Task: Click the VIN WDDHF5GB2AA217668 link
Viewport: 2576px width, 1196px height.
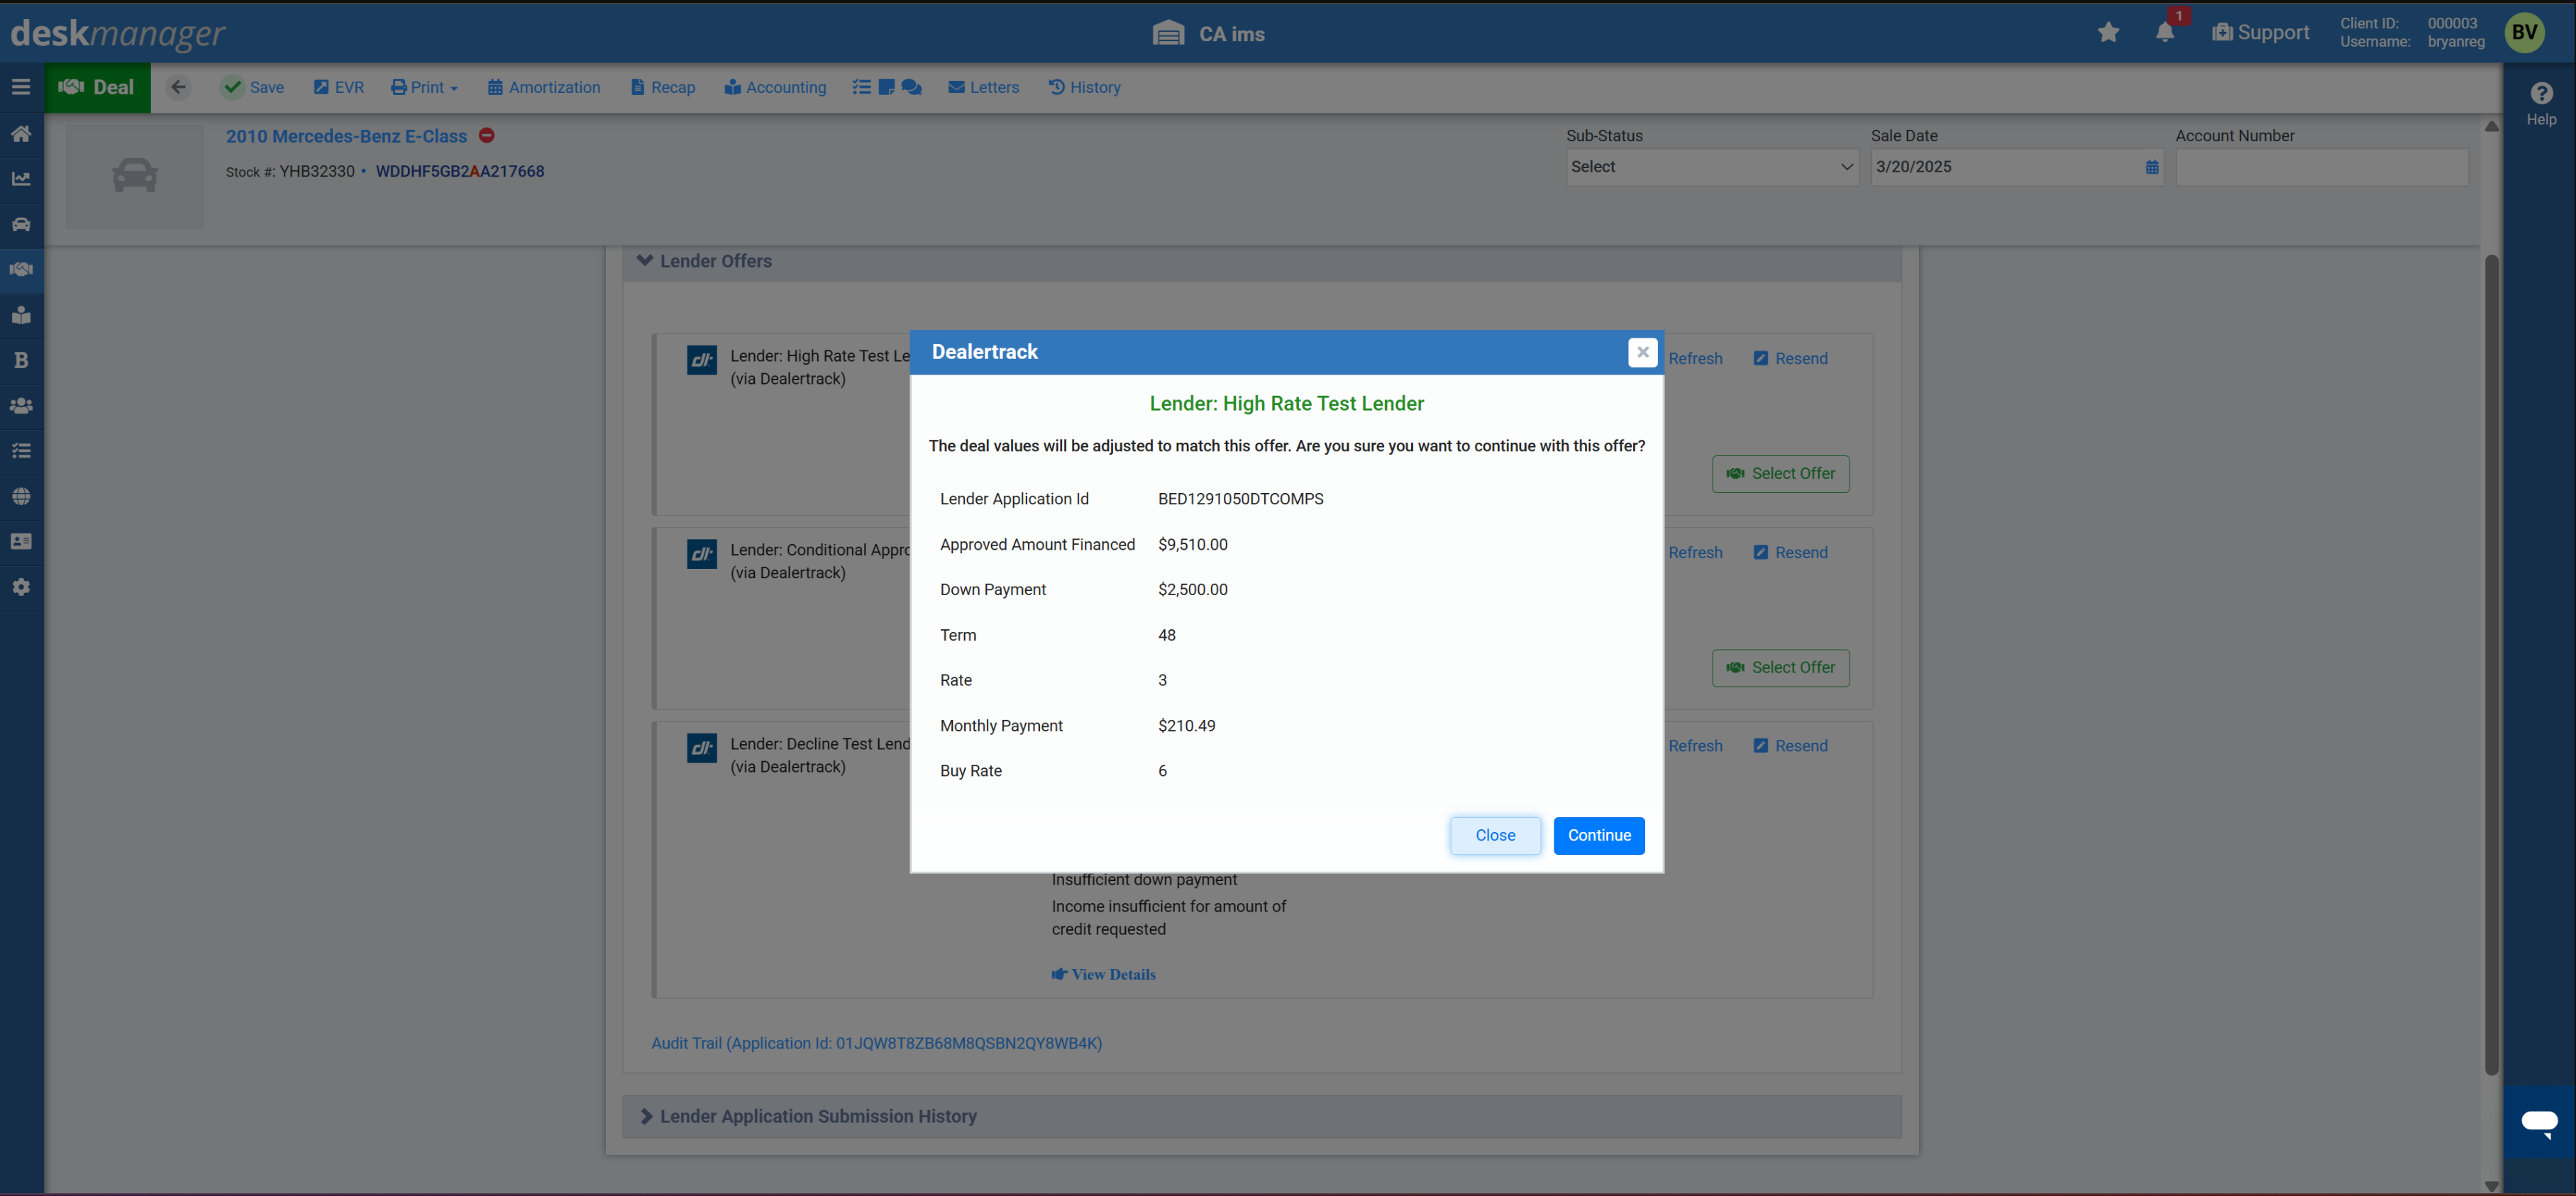Action: click(x=460, y=171)
